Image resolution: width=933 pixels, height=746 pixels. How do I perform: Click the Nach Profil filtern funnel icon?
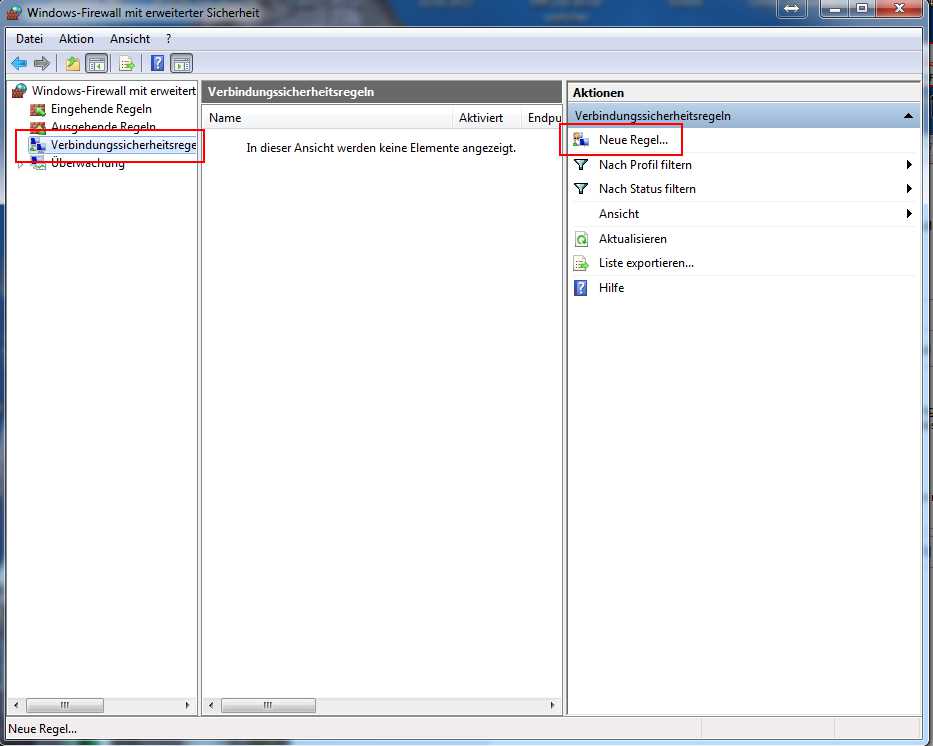[581, 164]
